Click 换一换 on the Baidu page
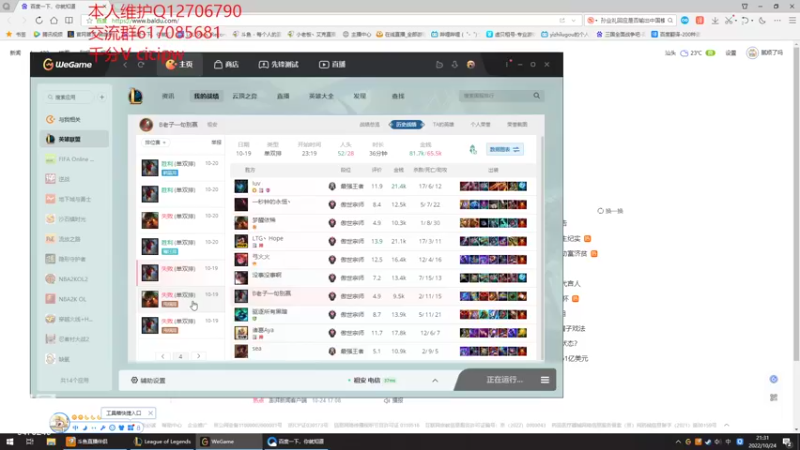The height and width of the screenshot is (450, 800). pyautogui.click(x=611, y=211)
